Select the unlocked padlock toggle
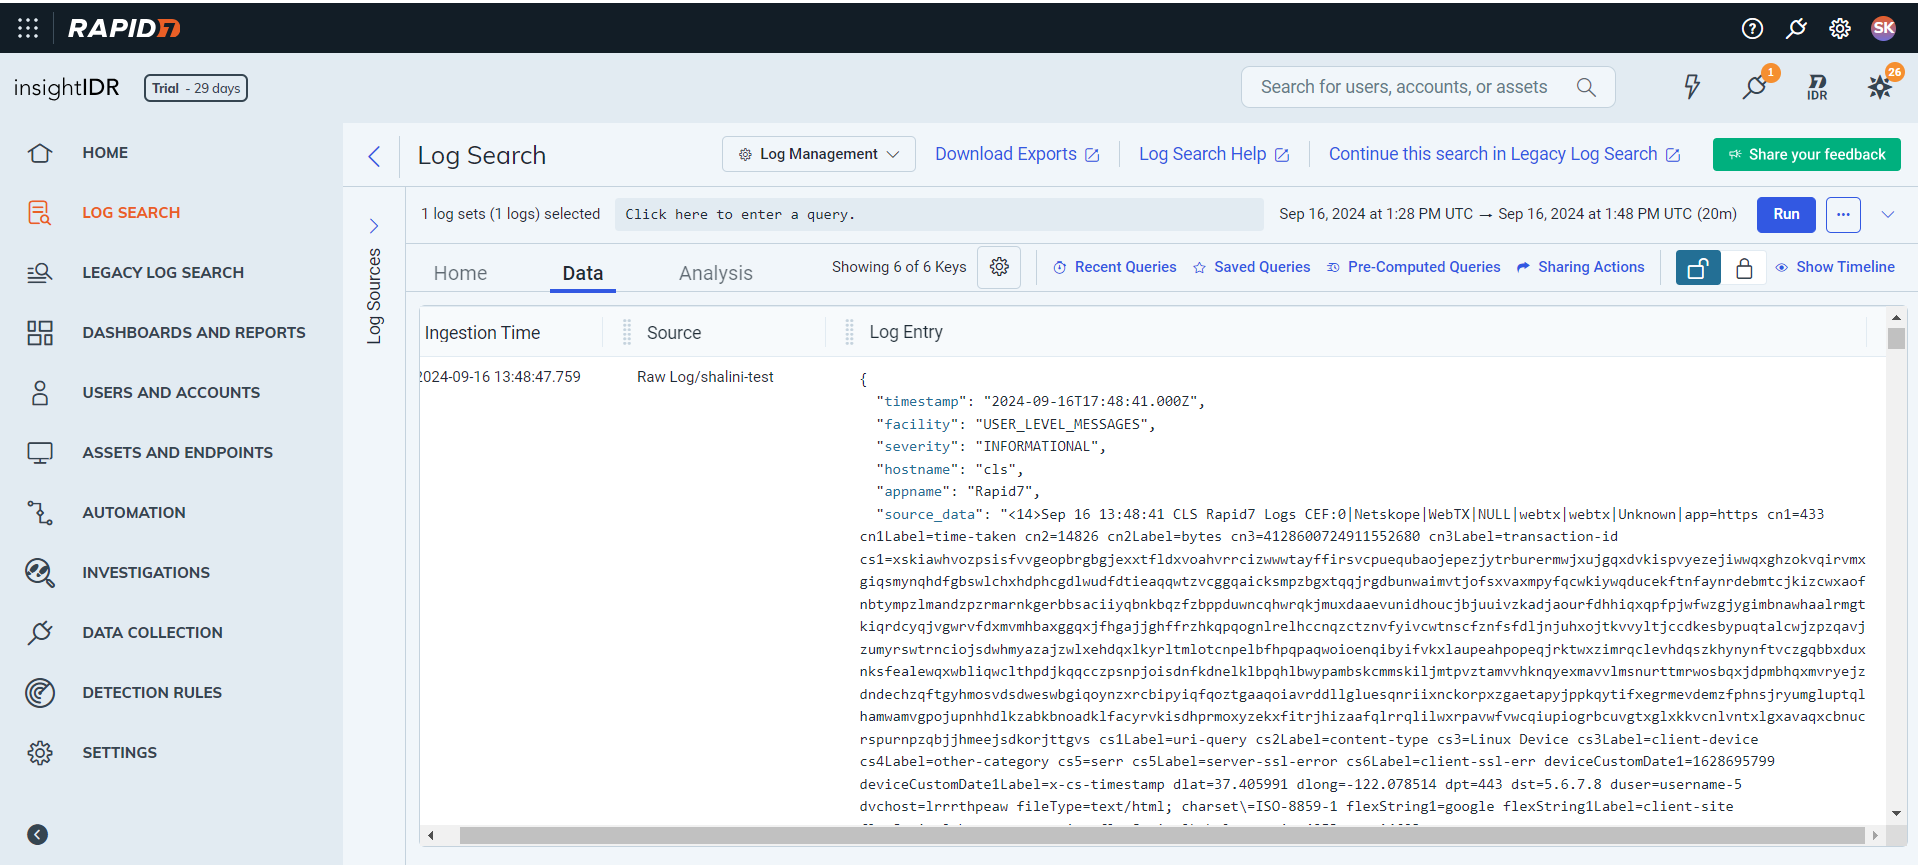The image size is (1918, 865). point(1698,268)
